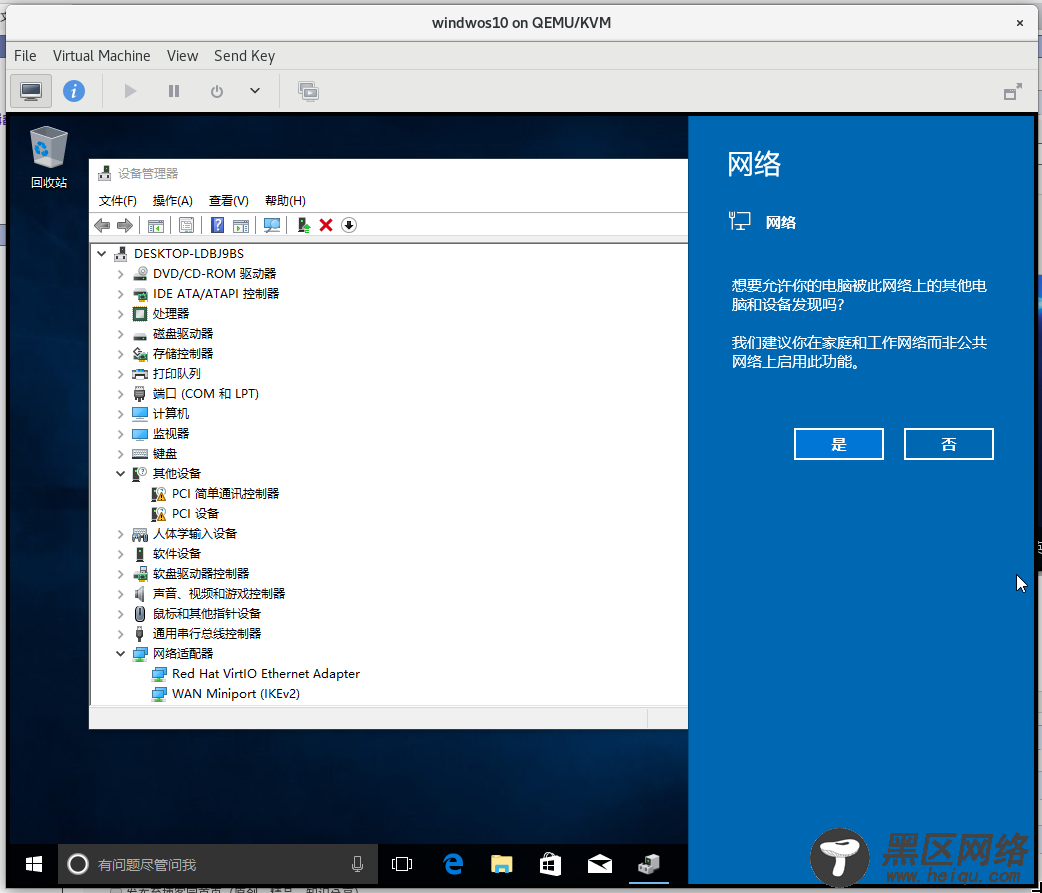Open the VM snapshots manager icon
1042x893 pixels.
(308, 91)
